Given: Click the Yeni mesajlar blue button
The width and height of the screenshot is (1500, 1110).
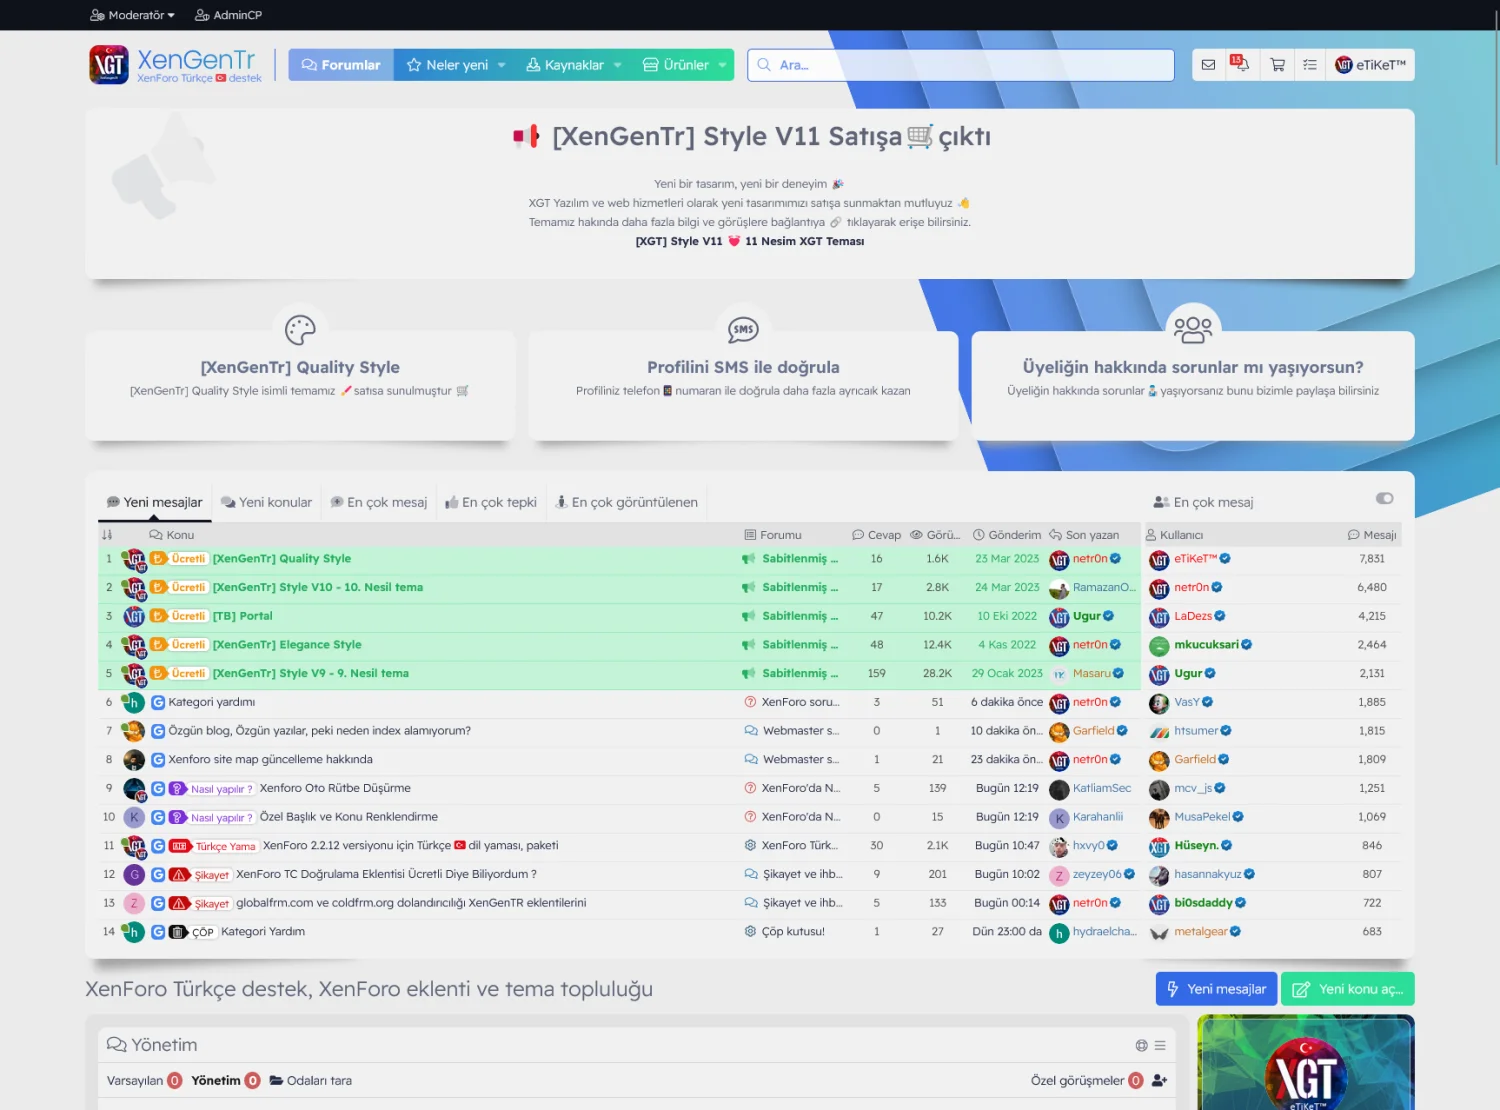Looking at the screenshot, I should point(1216,989).
